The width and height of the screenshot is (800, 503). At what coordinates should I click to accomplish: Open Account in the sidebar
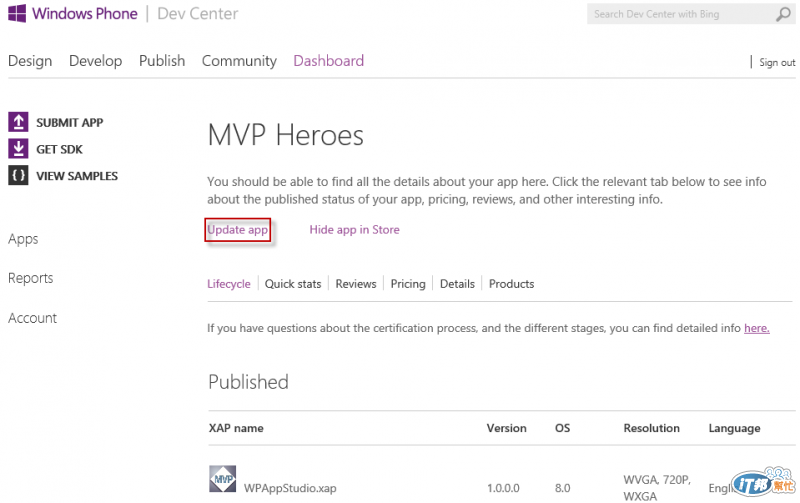click(x=33, y=318)
